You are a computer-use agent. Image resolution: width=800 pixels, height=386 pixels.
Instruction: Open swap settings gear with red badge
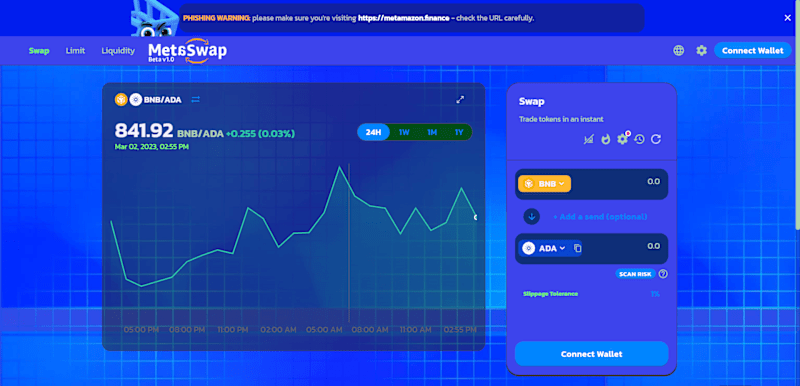(x=622, y=139)
